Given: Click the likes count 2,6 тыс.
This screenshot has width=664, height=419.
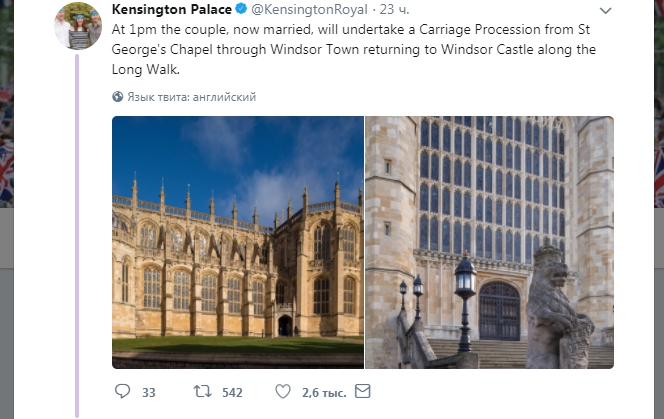Looking at the screenshot, I should point(324,393).
